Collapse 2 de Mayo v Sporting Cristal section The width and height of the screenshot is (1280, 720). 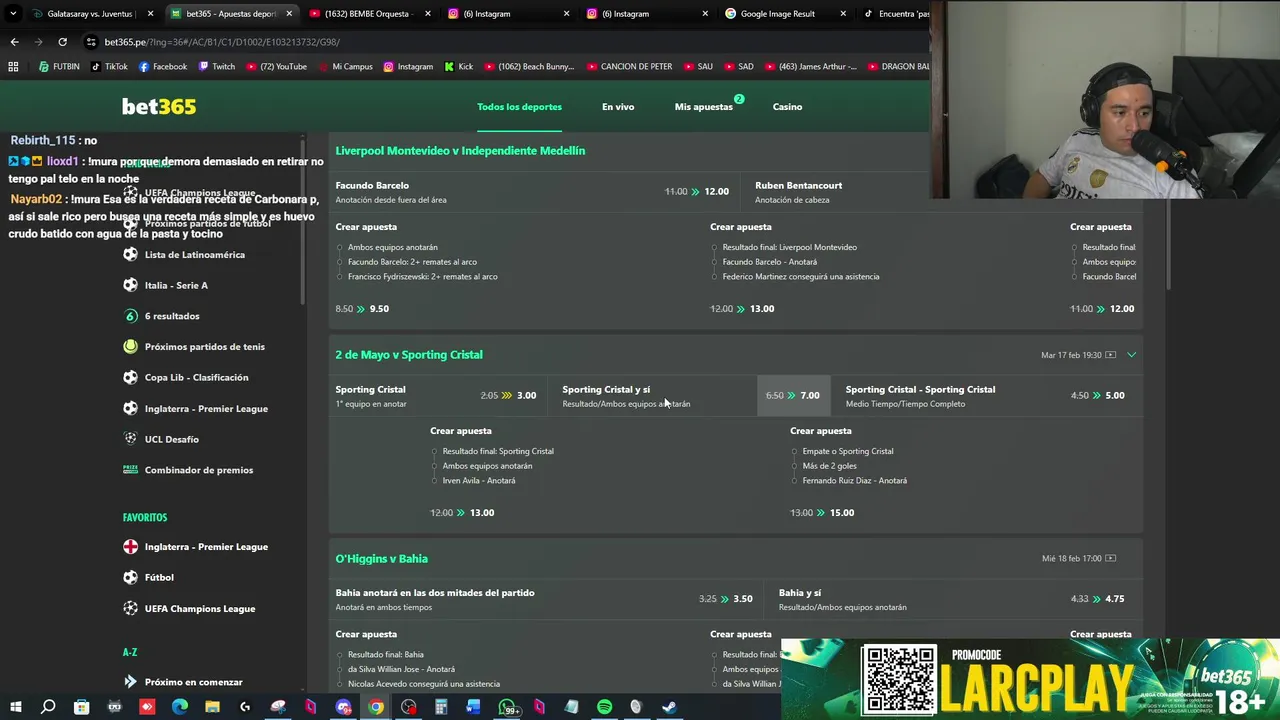(1131, 355)
